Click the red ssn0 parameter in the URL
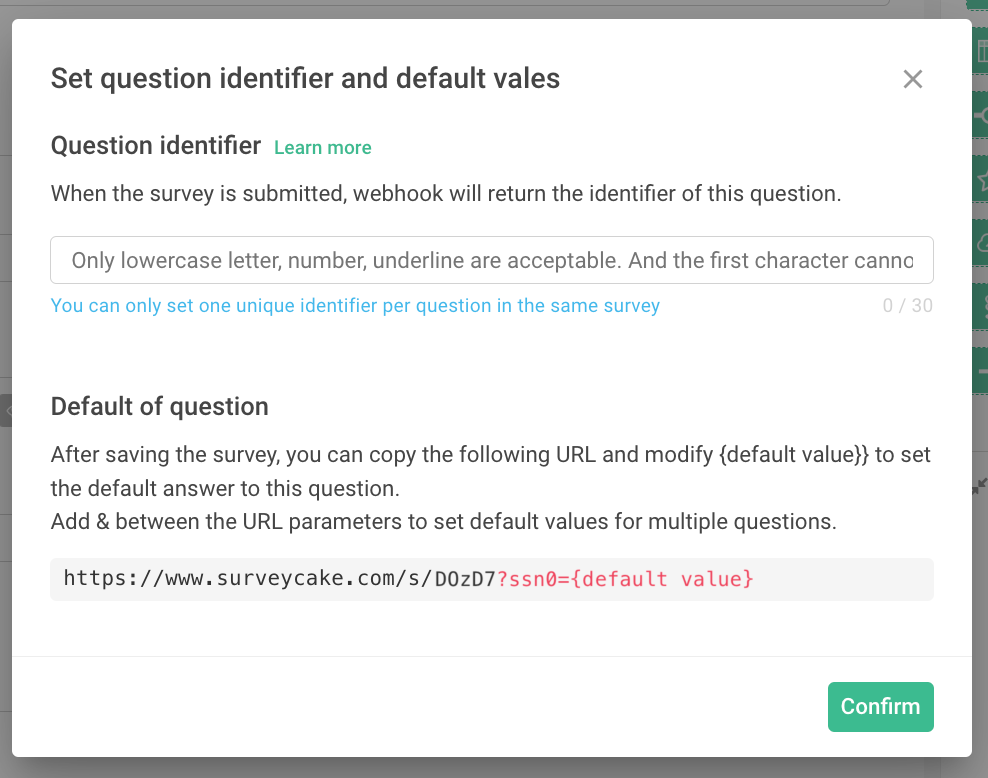Image resolution: width=988 pixels, height=778 pixels. (x=530, y=579)
